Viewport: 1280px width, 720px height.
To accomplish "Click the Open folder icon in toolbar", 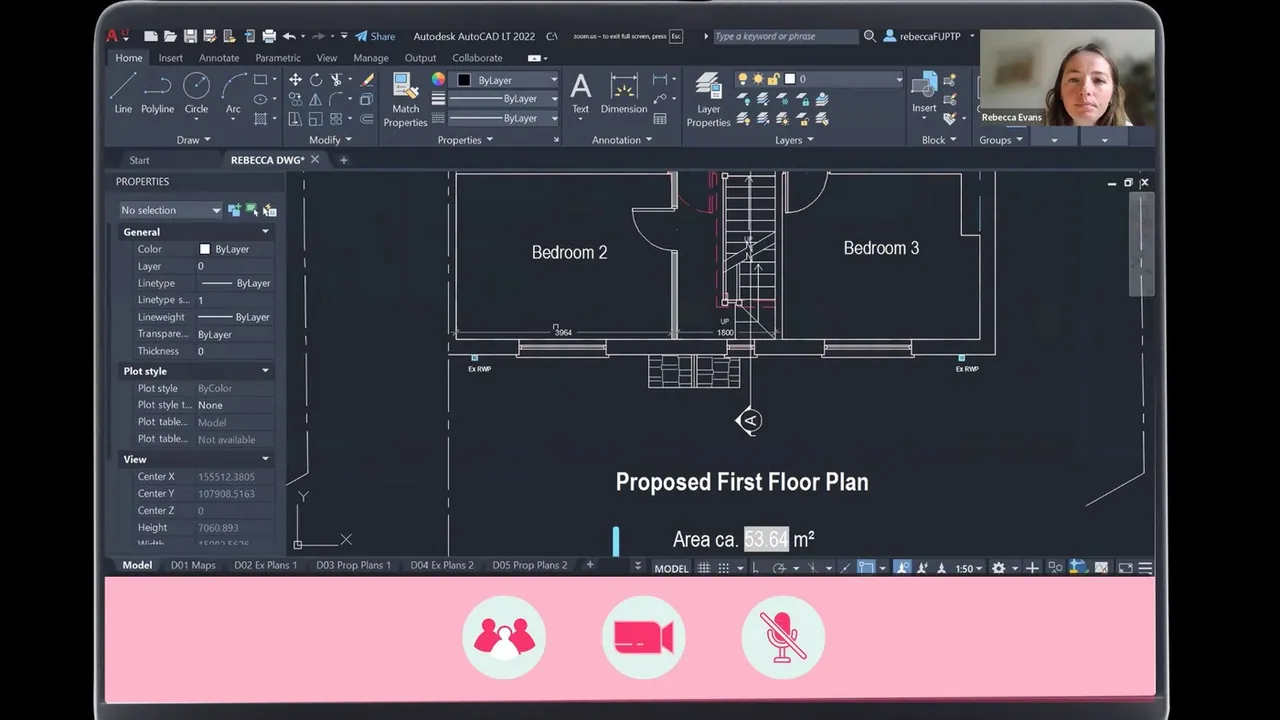I will click(170, 36).
